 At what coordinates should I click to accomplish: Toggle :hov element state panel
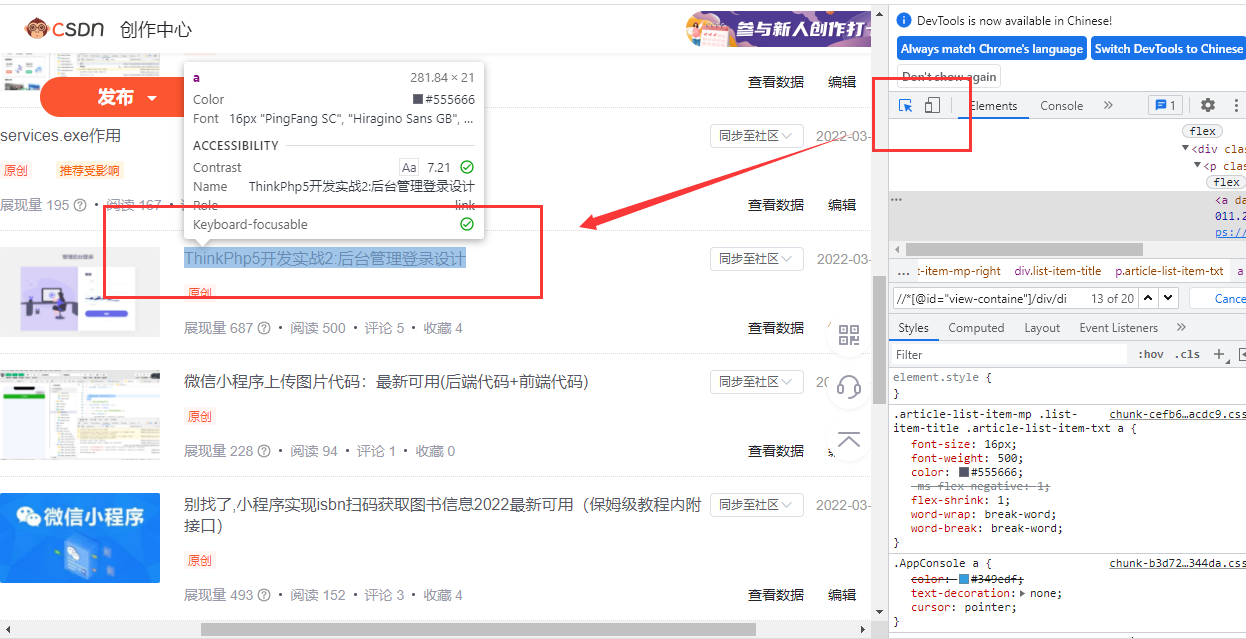coord(1151,354)
